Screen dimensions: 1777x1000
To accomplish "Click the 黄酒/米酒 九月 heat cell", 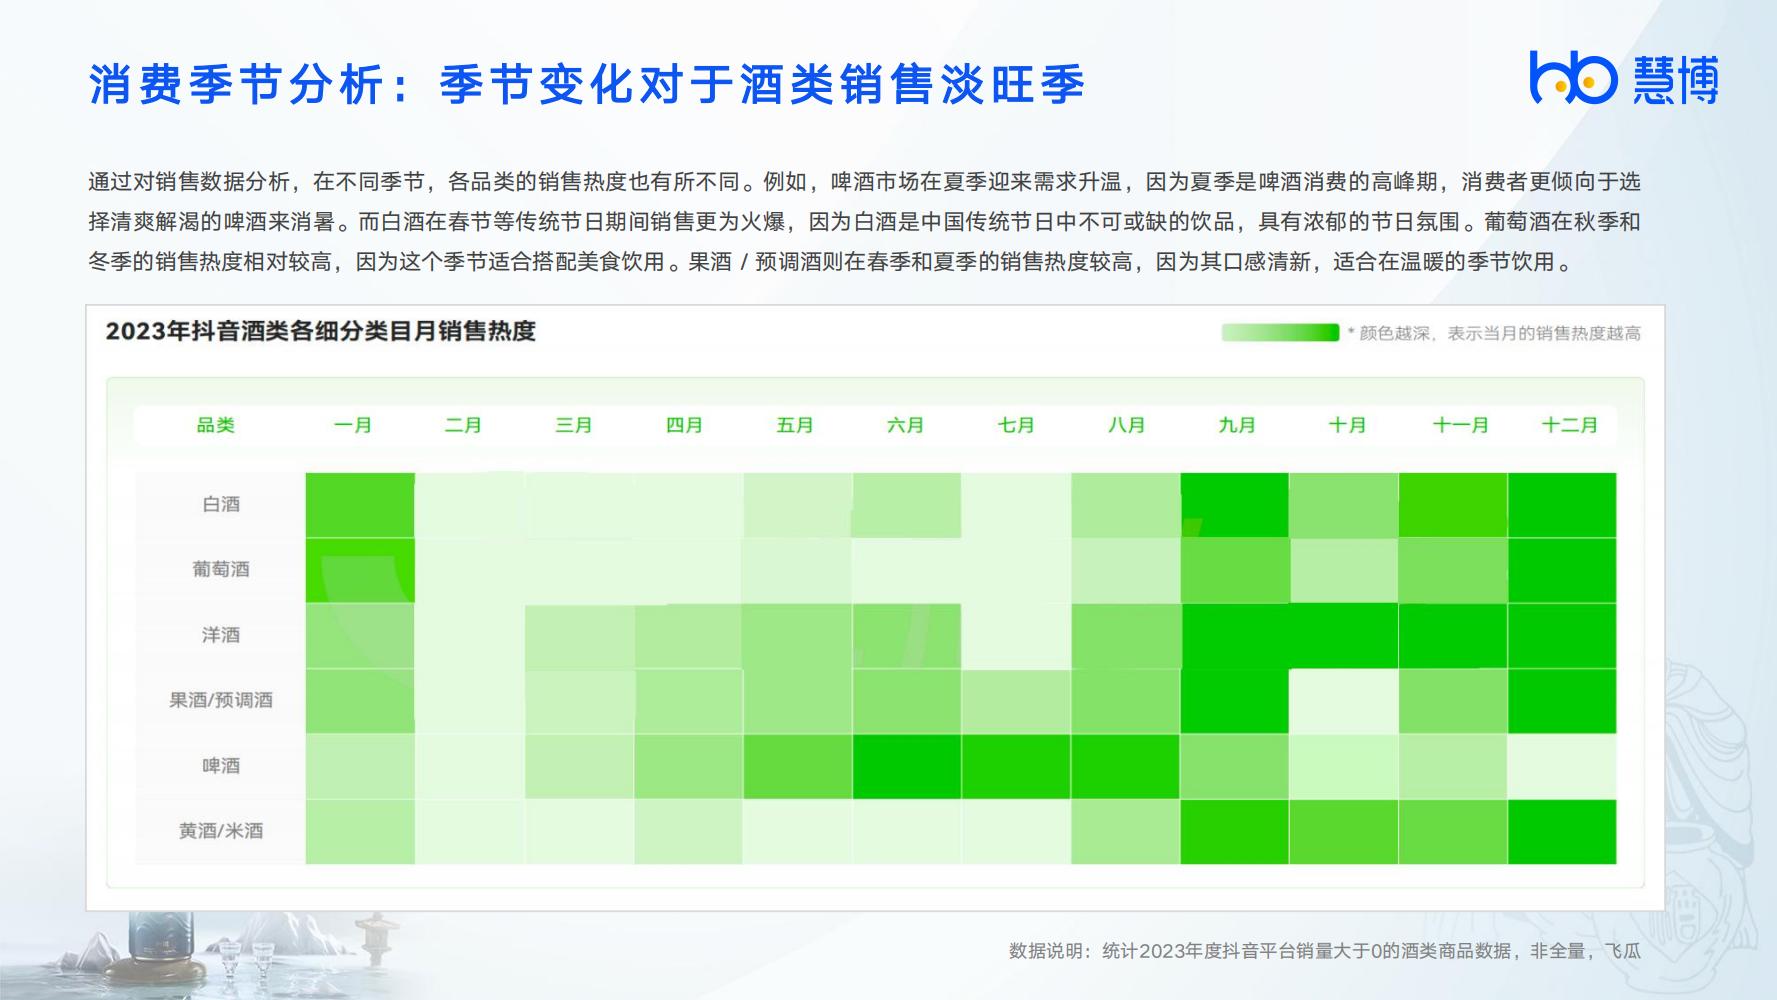I will coord(1235,832).
